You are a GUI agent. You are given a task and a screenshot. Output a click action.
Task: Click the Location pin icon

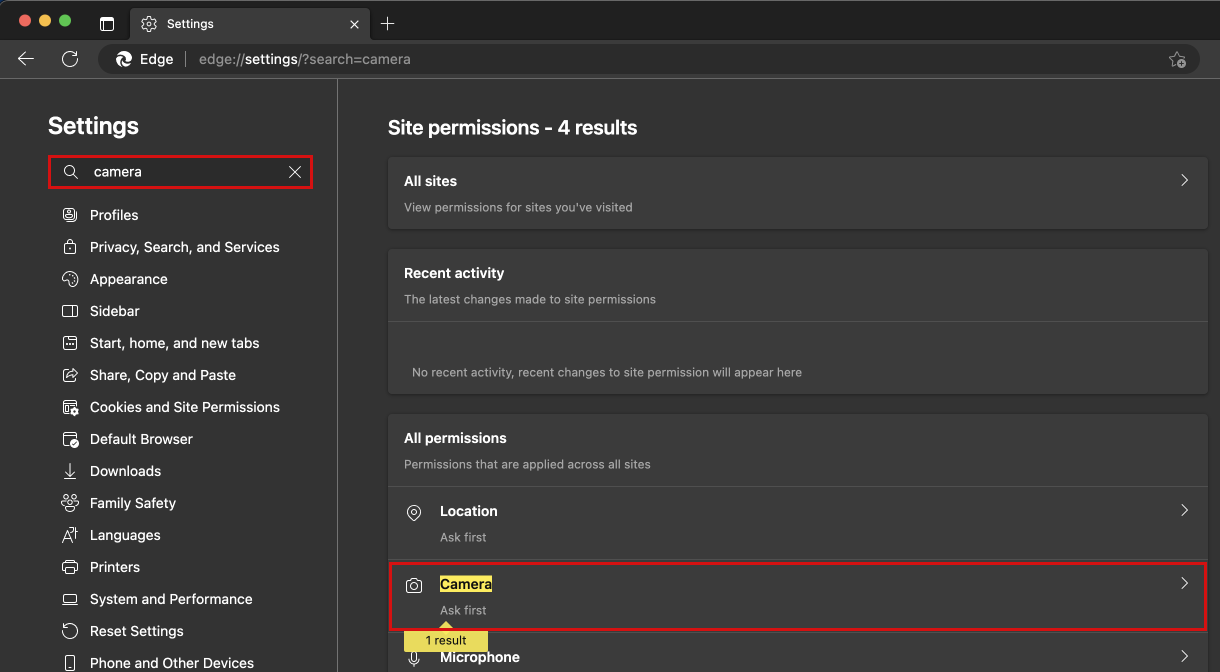click(x=414, y=513)
